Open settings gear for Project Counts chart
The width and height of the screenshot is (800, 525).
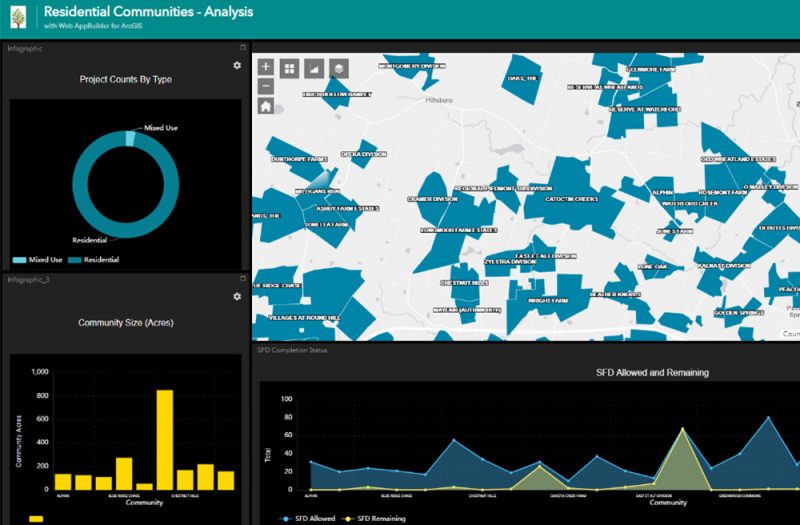pyautogui.click(x=237, y=65)
